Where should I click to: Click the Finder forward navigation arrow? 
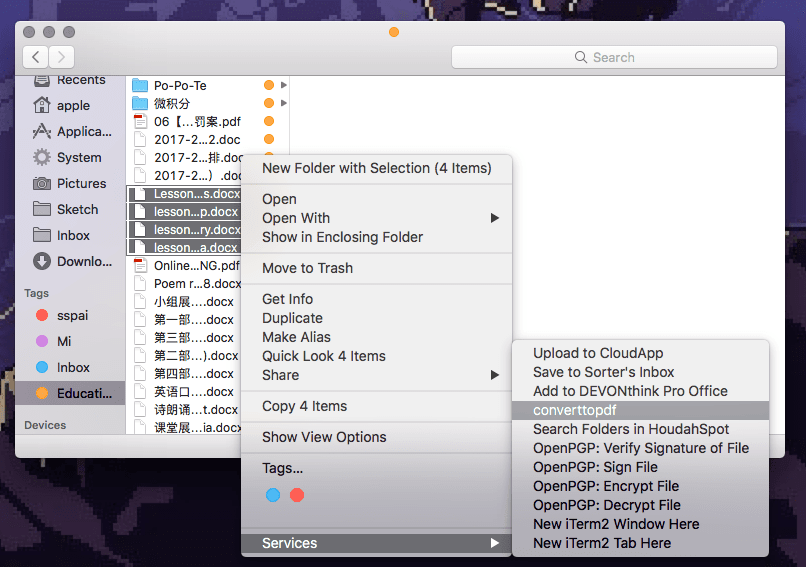(x=61, y=57)
